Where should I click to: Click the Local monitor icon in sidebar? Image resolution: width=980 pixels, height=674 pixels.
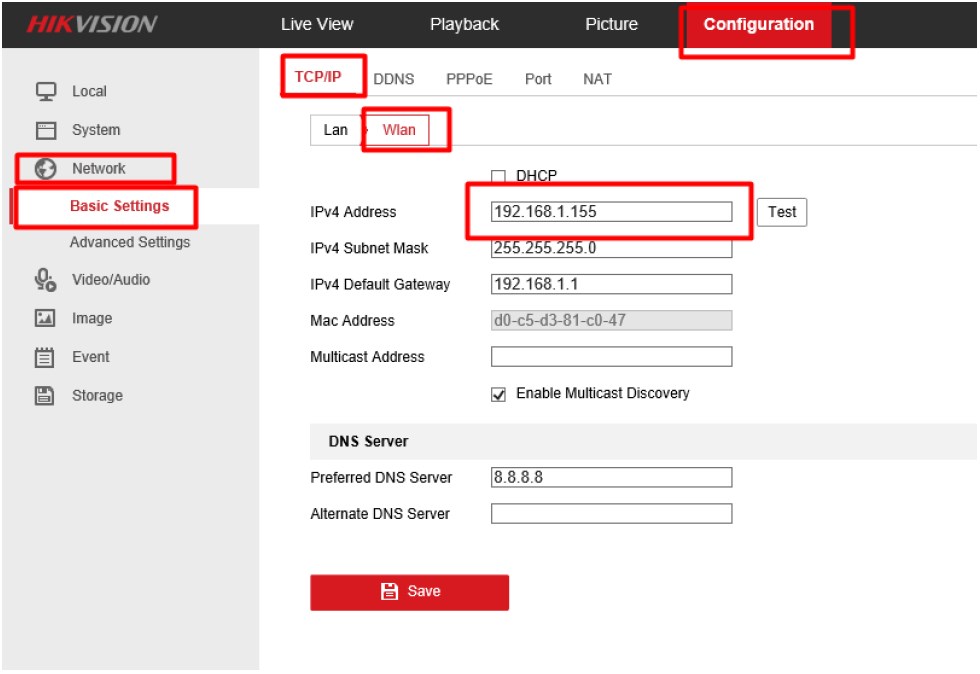point(46,91)
